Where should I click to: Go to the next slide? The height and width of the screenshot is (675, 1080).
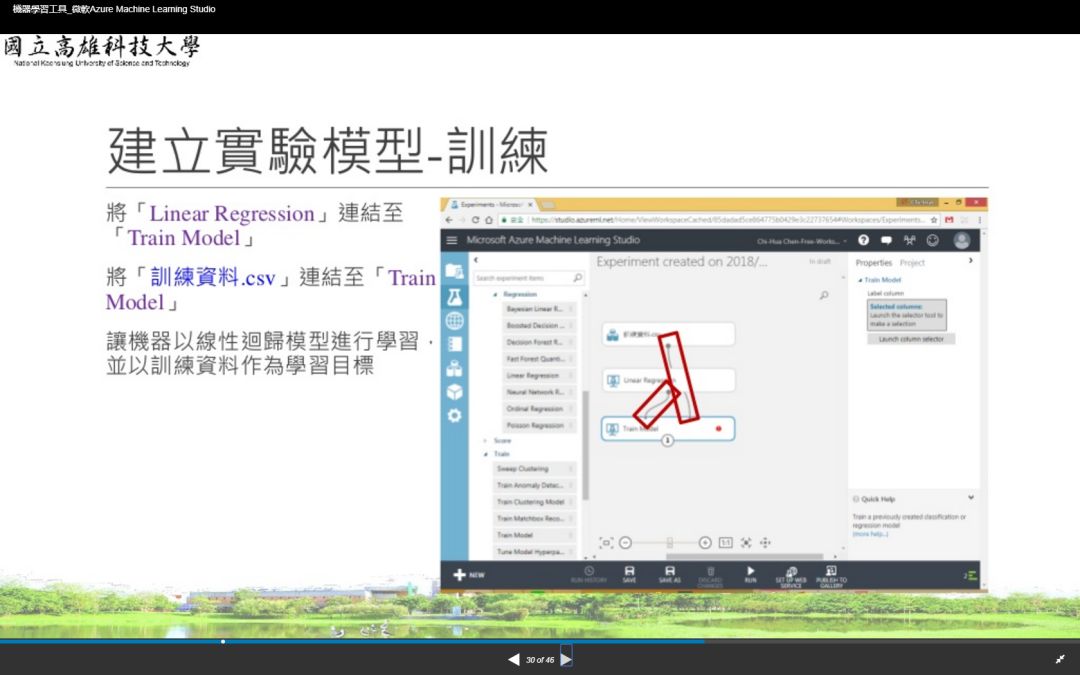click(566, 659)
